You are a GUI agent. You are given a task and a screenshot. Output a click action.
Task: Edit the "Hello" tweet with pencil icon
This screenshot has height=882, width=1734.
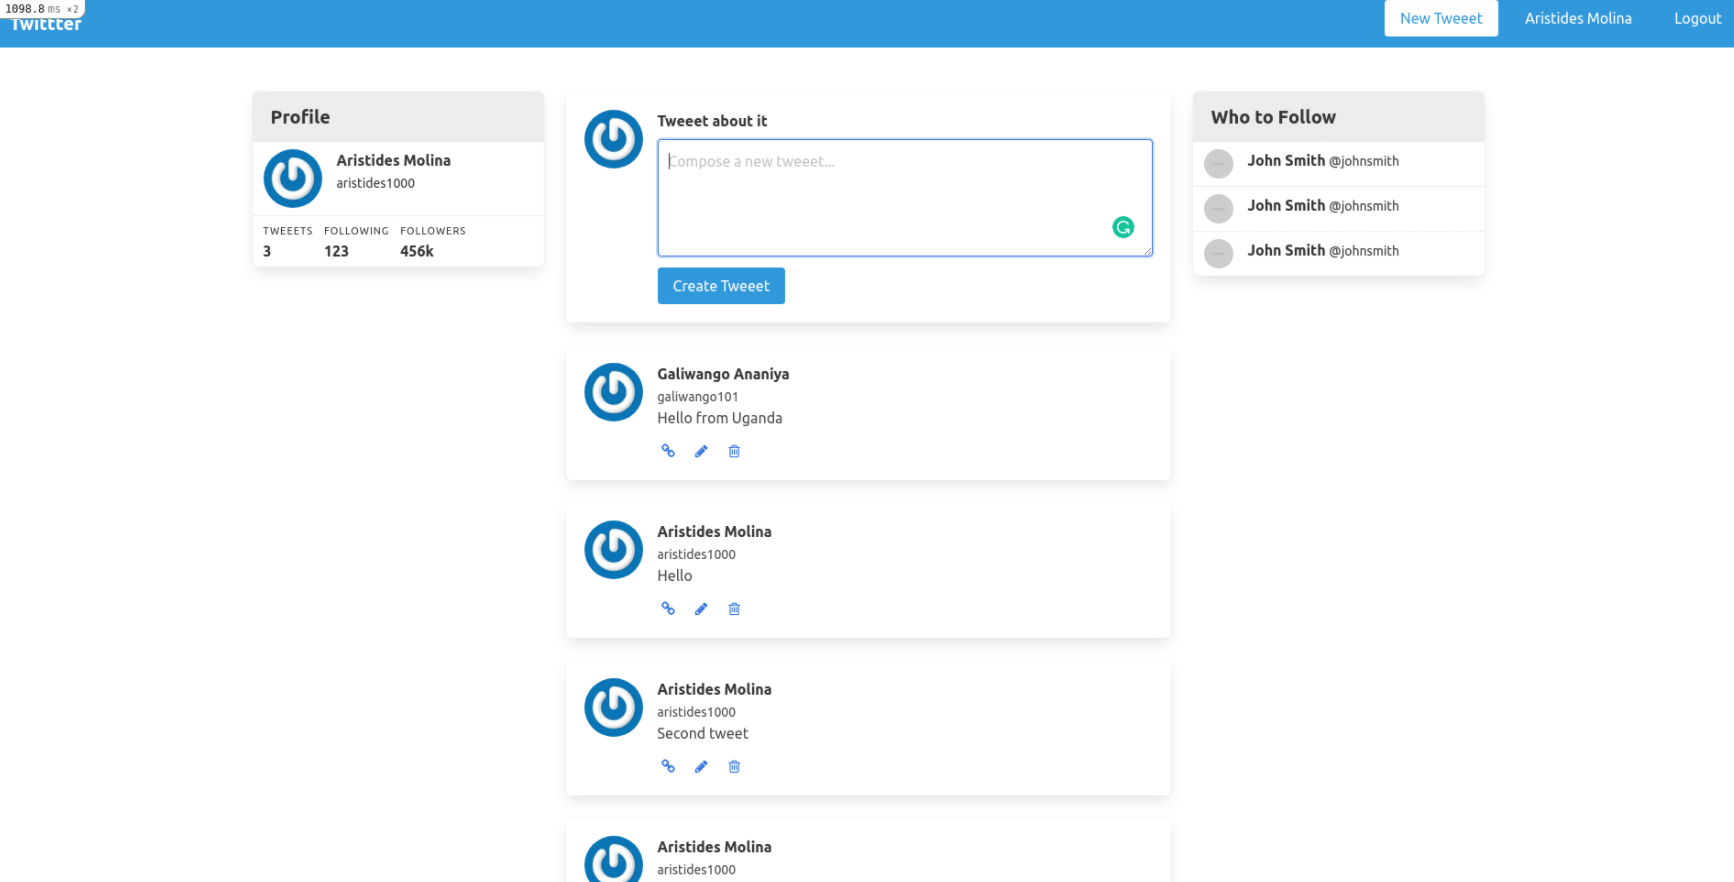click(701, 609)
